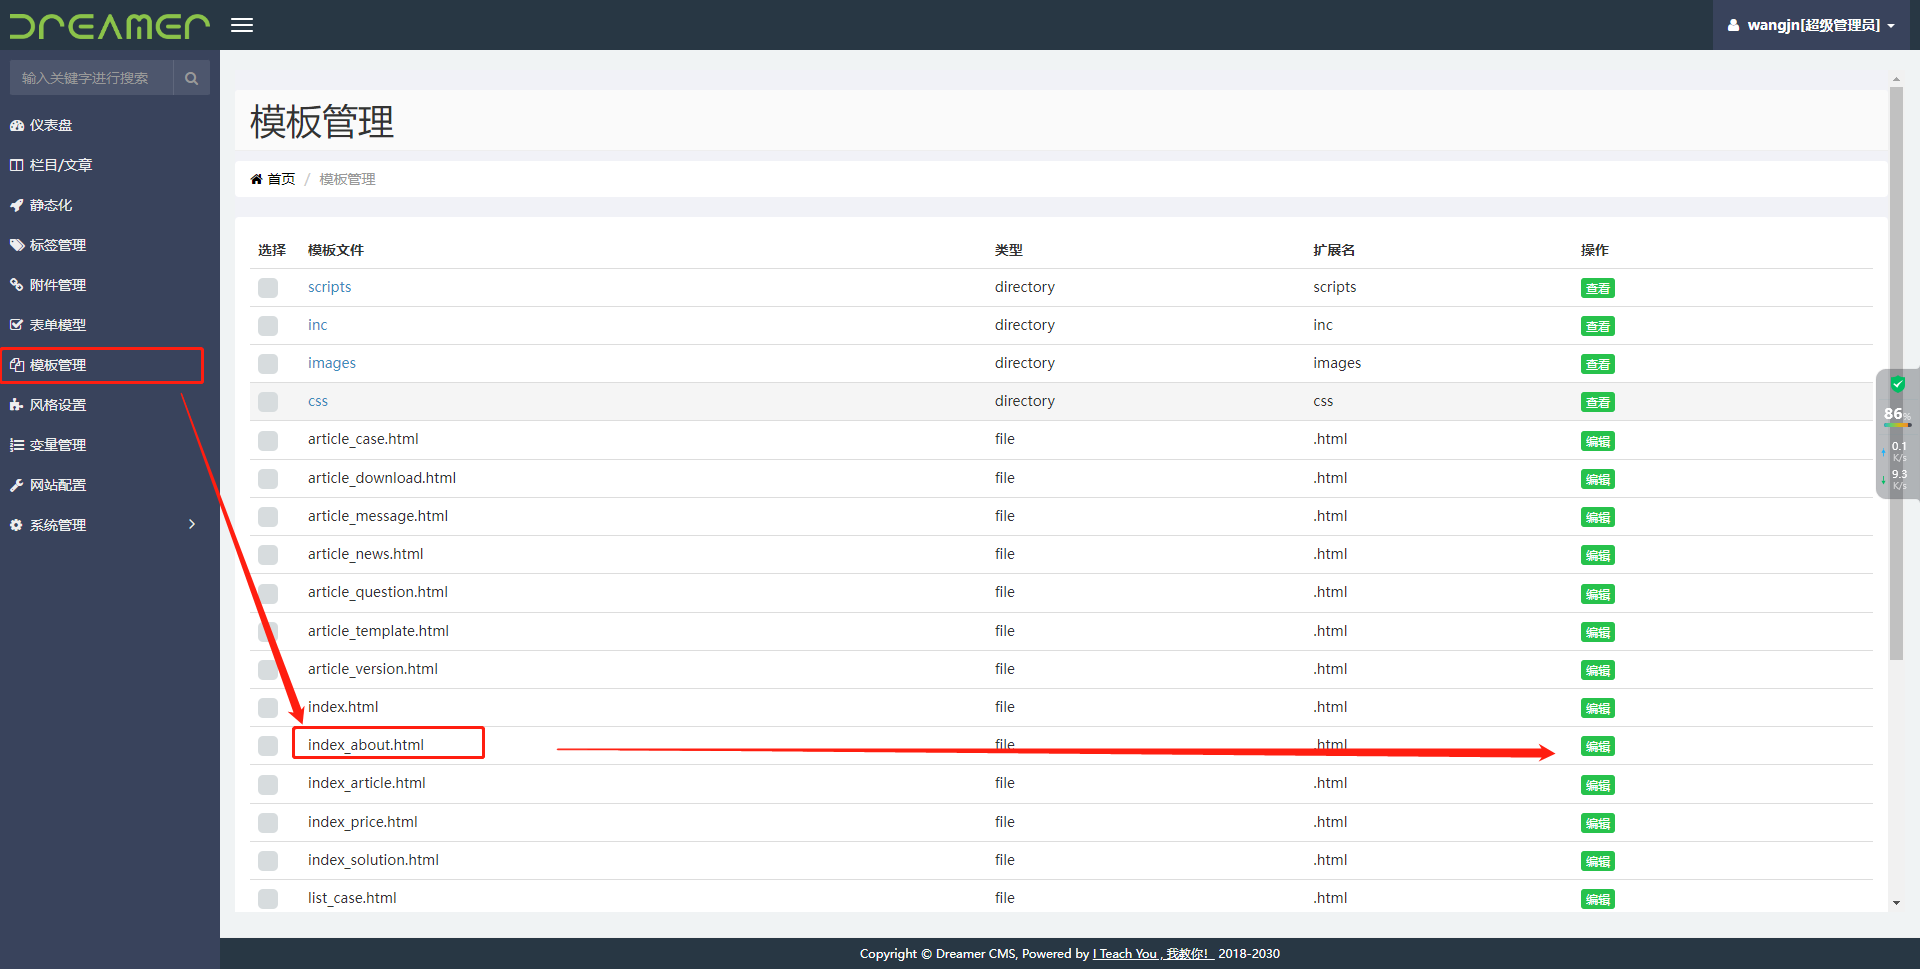The width and height of the screenshot is (1920, 969).
Task: Click vertical scrollbar thumb of page
Action: (x=1896, y=373)
